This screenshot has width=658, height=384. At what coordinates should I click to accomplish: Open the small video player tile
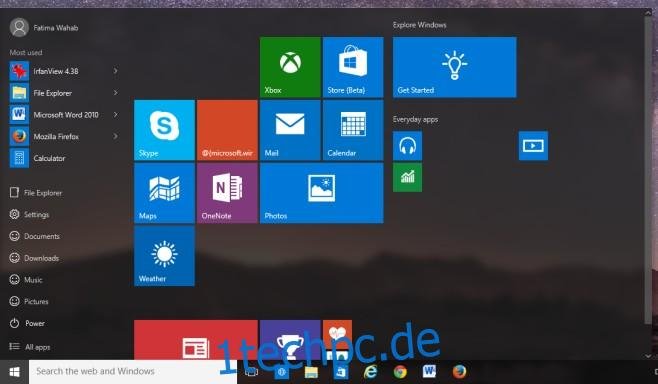(533, 146)
